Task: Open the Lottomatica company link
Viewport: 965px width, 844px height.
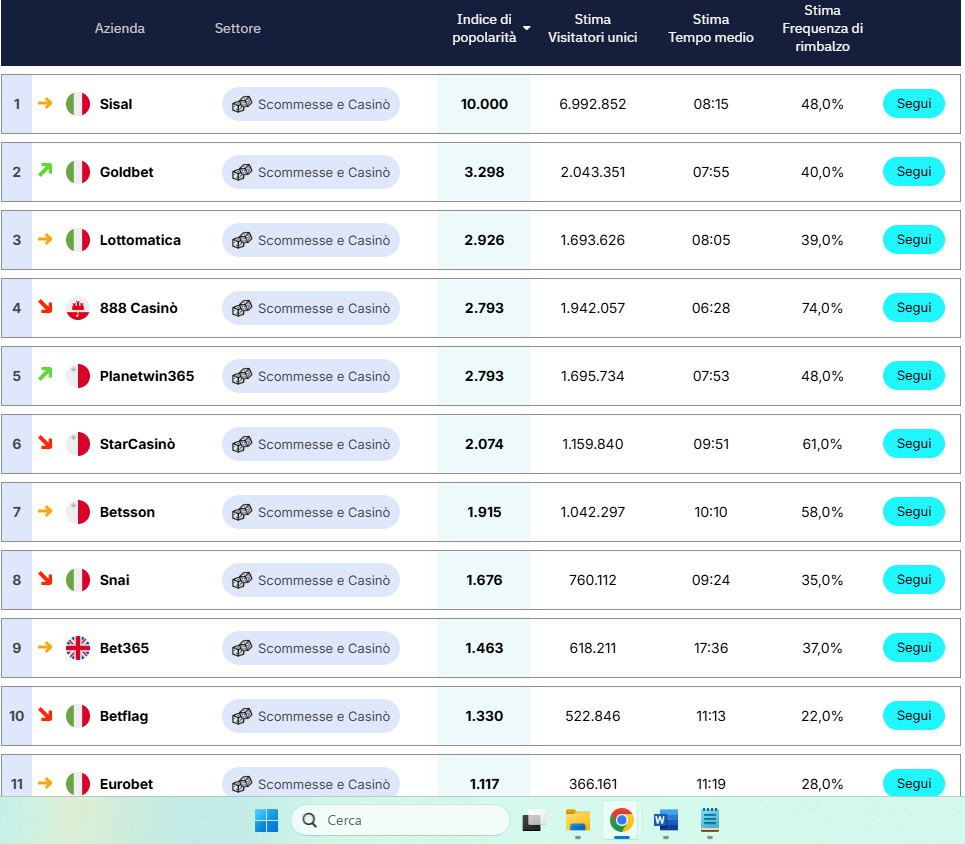Action: tap(140, 240)
